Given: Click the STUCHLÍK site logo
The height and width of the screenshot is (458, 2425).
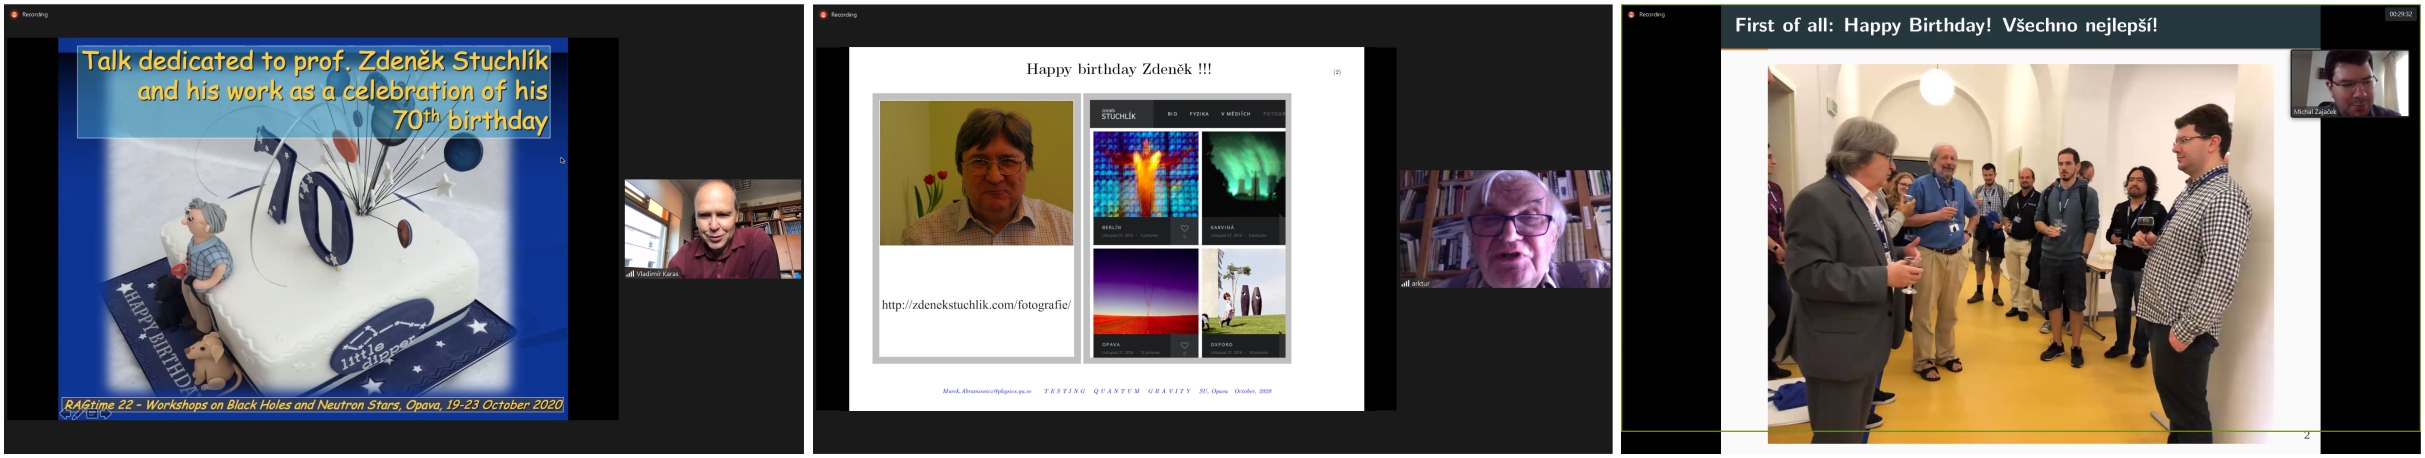Looking at the screenshot, I should 1118,115.
